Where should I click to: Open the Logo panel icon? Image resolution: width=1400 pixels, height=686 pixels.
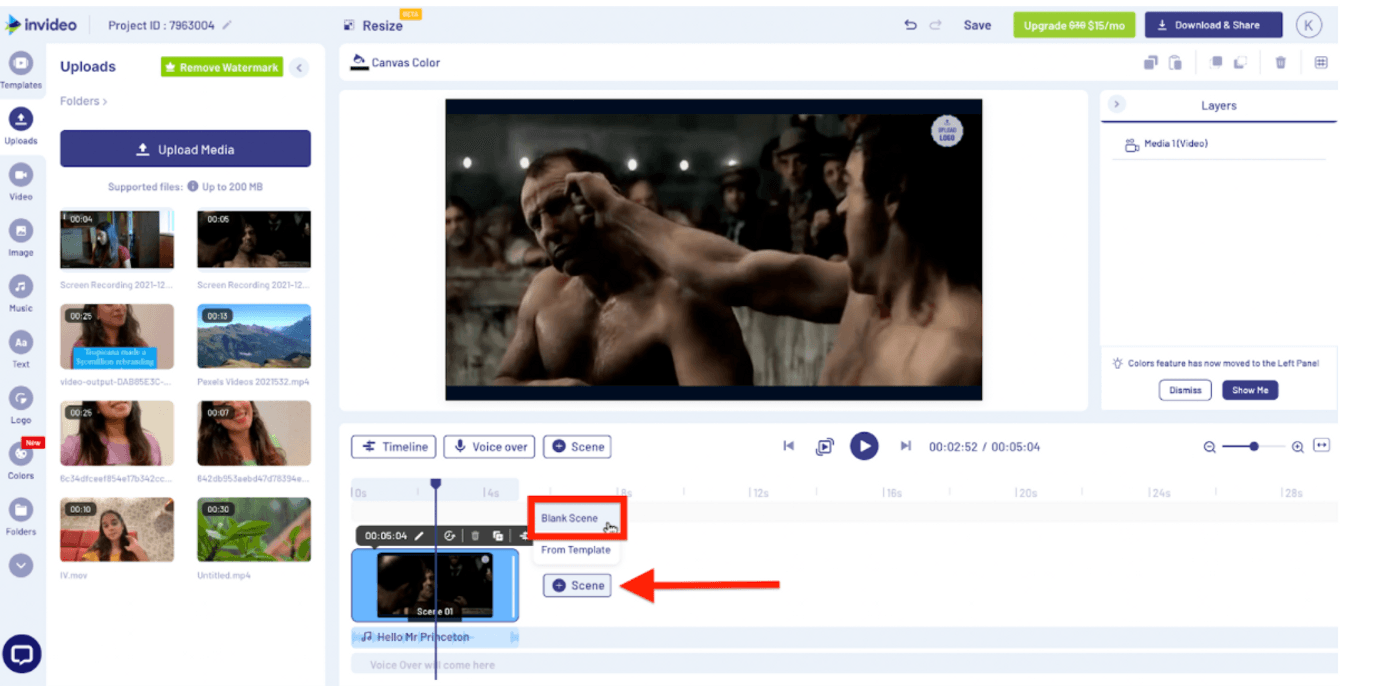pyautogui.click(x=20, y=402)
